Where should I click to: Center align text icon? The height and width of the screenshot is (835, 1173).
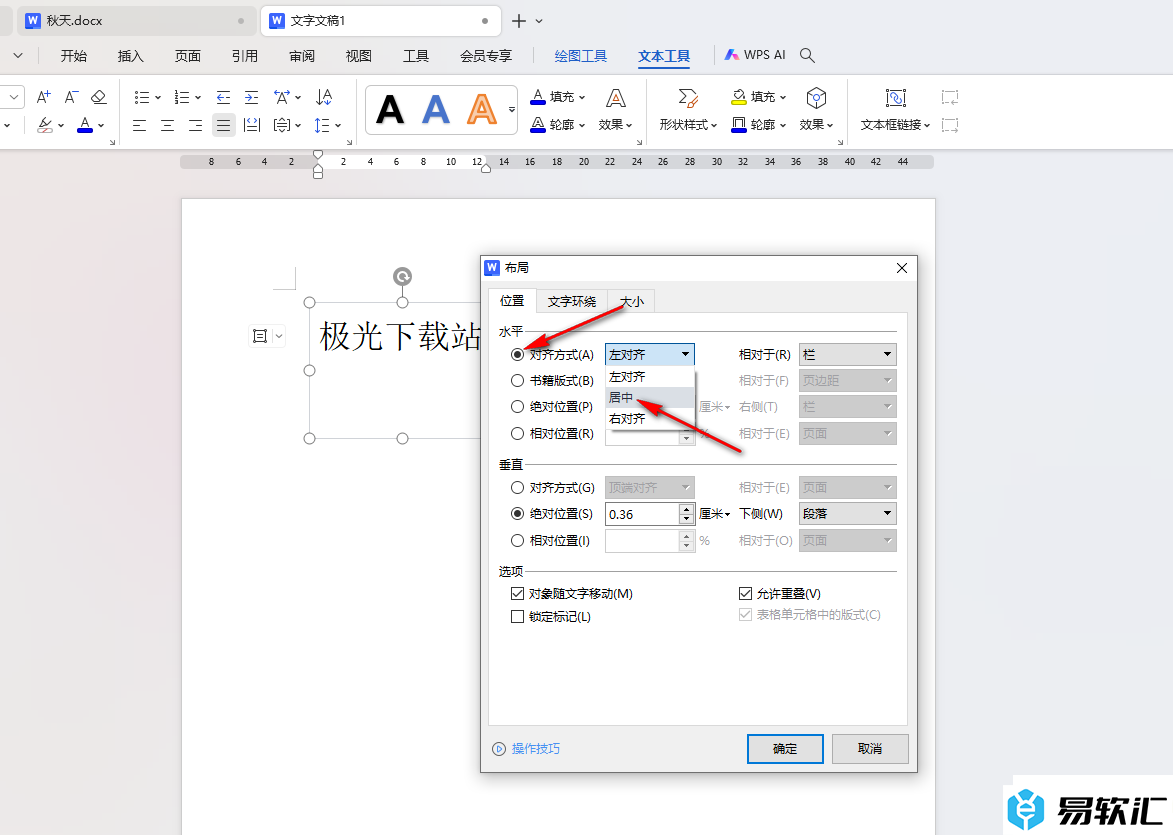click(x=168, y=125)
